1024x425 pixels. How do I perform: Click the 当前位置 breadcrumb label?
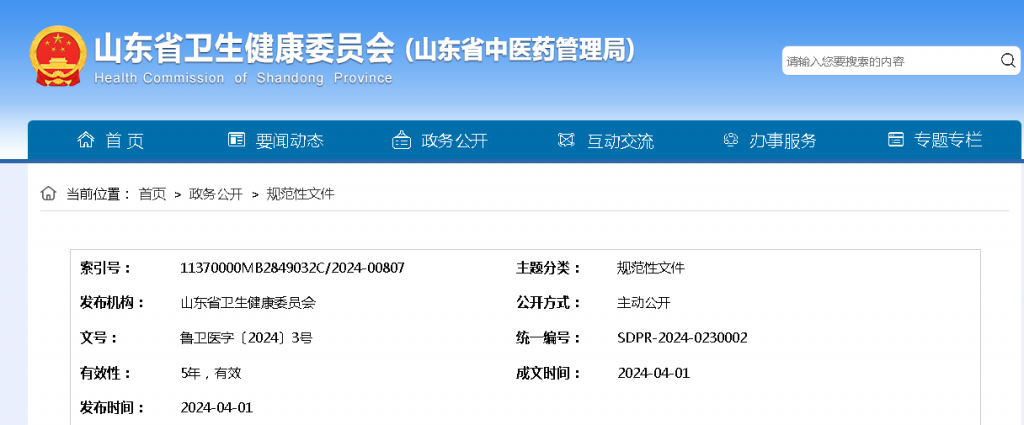click(99, 194)
